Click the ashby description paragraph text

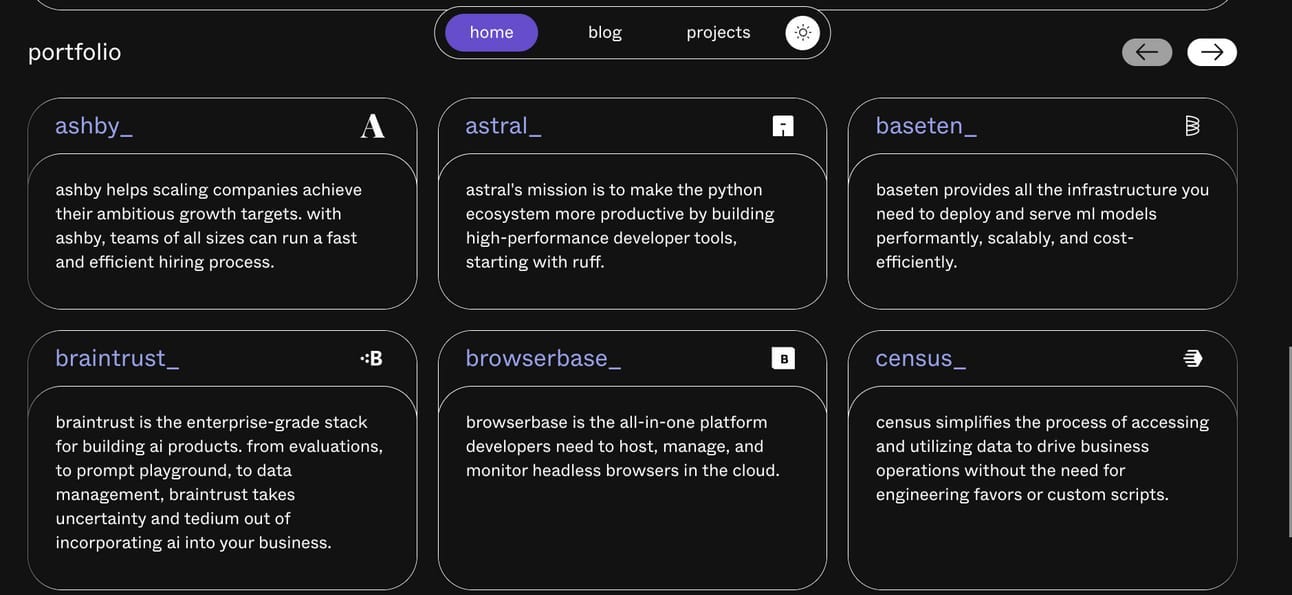(x=209, y=226)
